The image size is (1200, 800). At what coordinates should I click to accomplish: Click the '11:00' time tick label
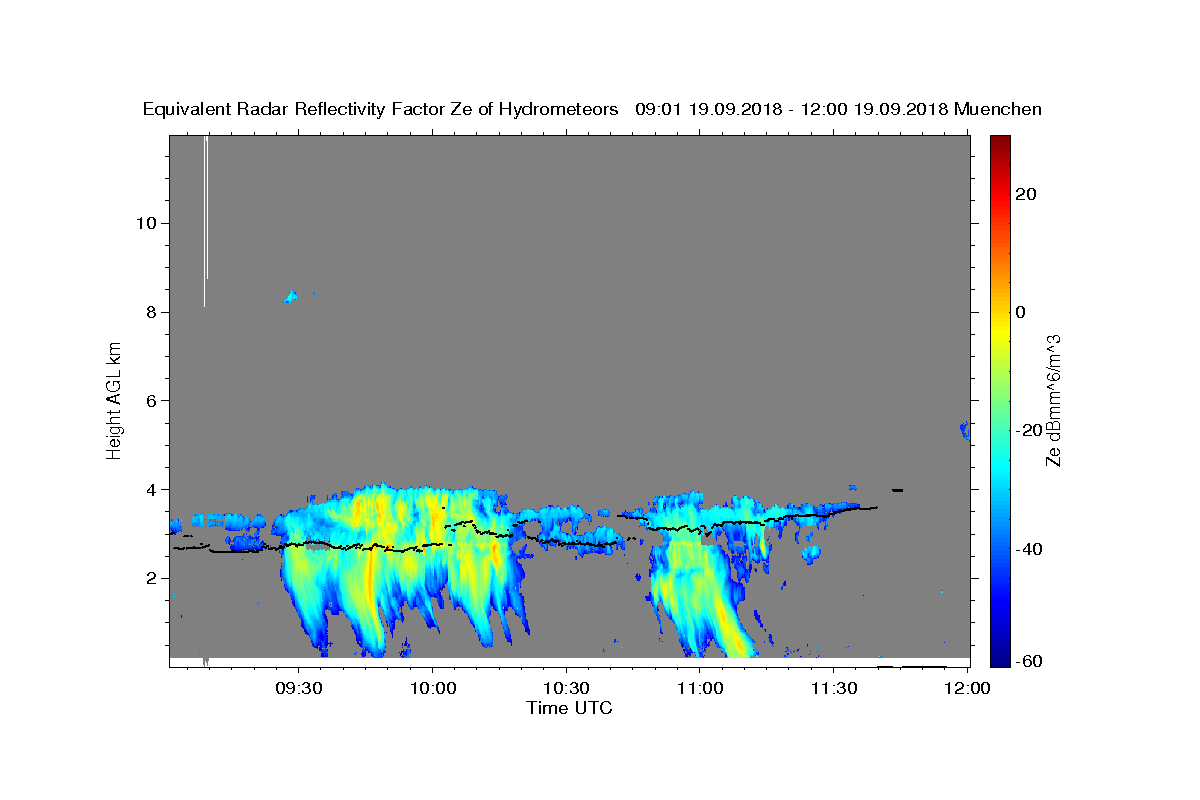(700, 688)
